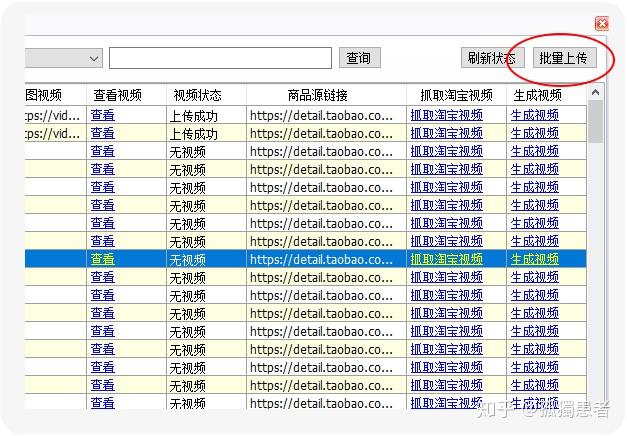Start batch upload with 批量上传 button
The width and height of the screenshot is (627, 436).
(x=564, y=58)
